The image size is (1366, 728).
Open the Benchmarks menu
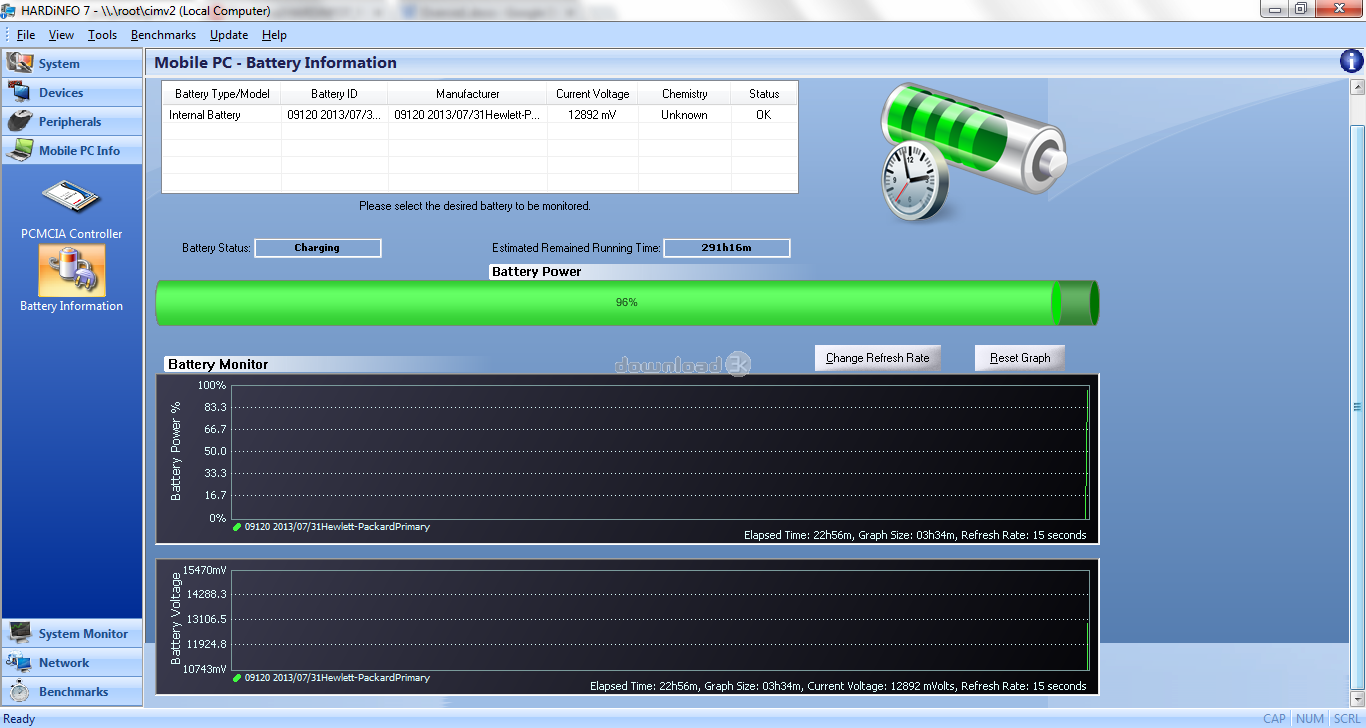[x=163, y=35]
